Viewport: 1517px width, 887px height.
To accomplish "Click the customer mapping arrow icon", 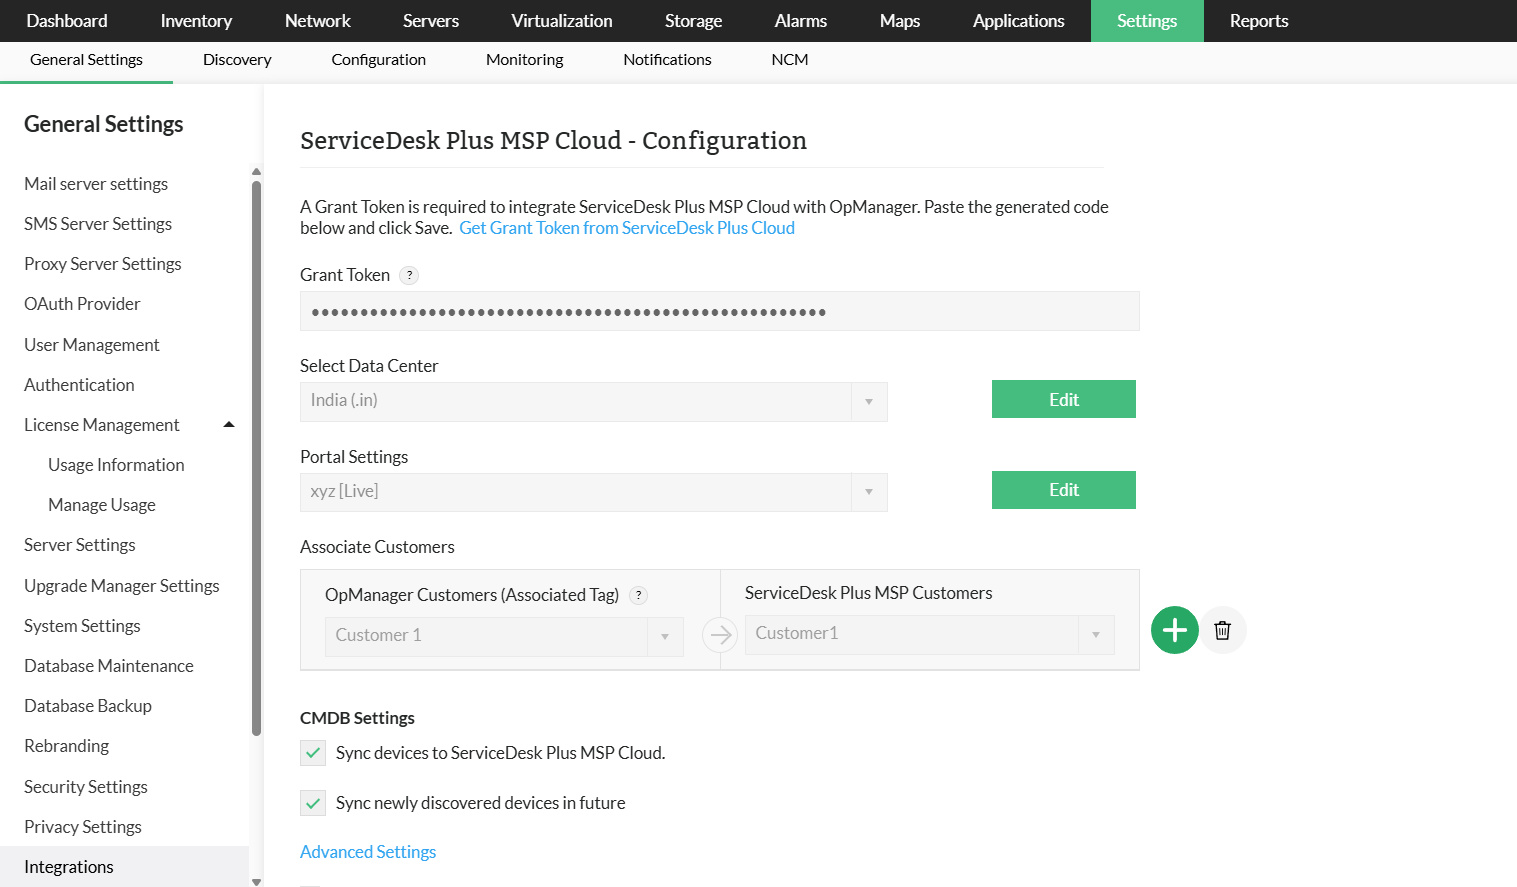I will point(719,634).
